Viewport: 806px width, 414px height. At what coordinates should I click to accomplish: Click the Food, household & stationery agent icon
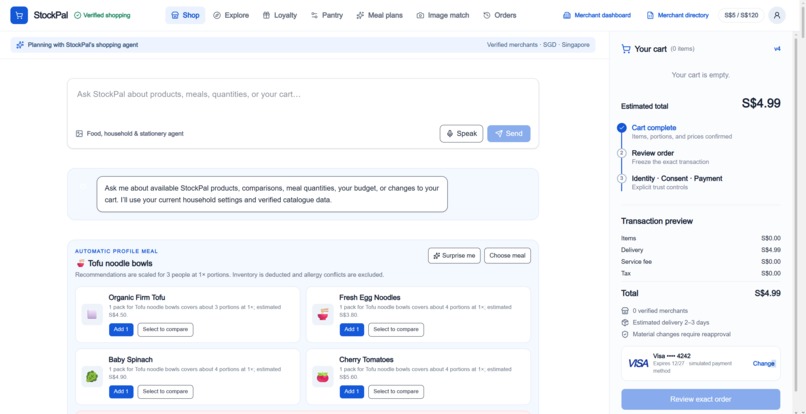pyautogui.click(x=79, y=134)
